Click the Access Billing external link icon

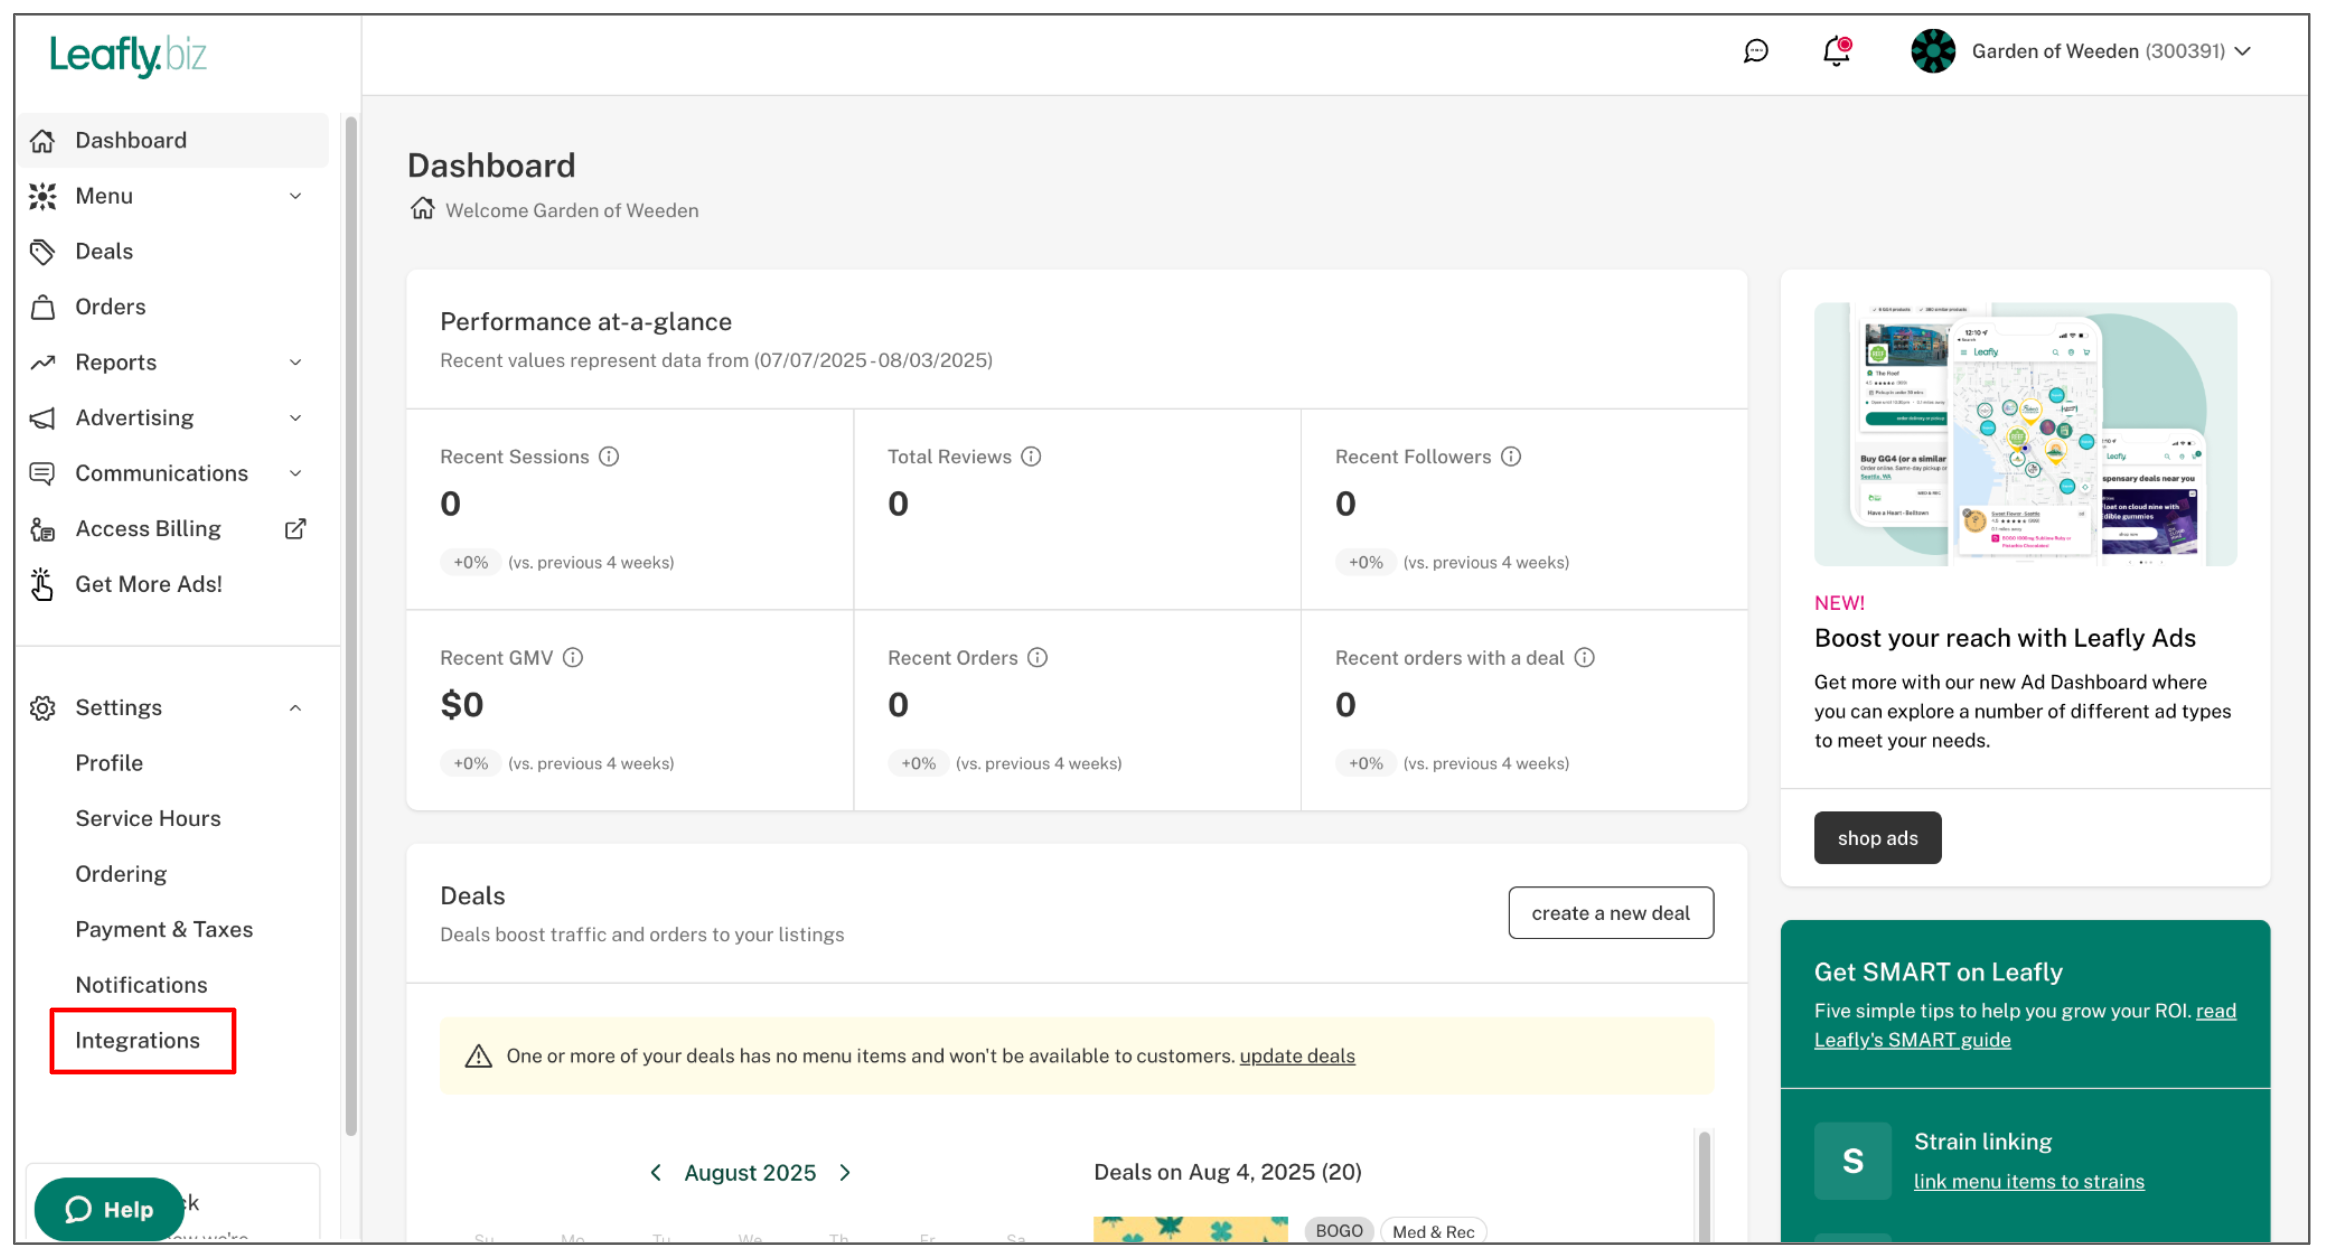tap(295, 529)
